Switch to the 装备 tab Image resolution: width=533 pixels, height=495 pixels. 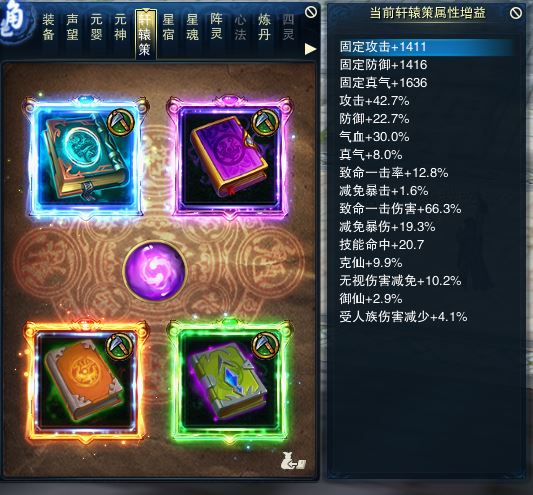[x=48, y=27]
